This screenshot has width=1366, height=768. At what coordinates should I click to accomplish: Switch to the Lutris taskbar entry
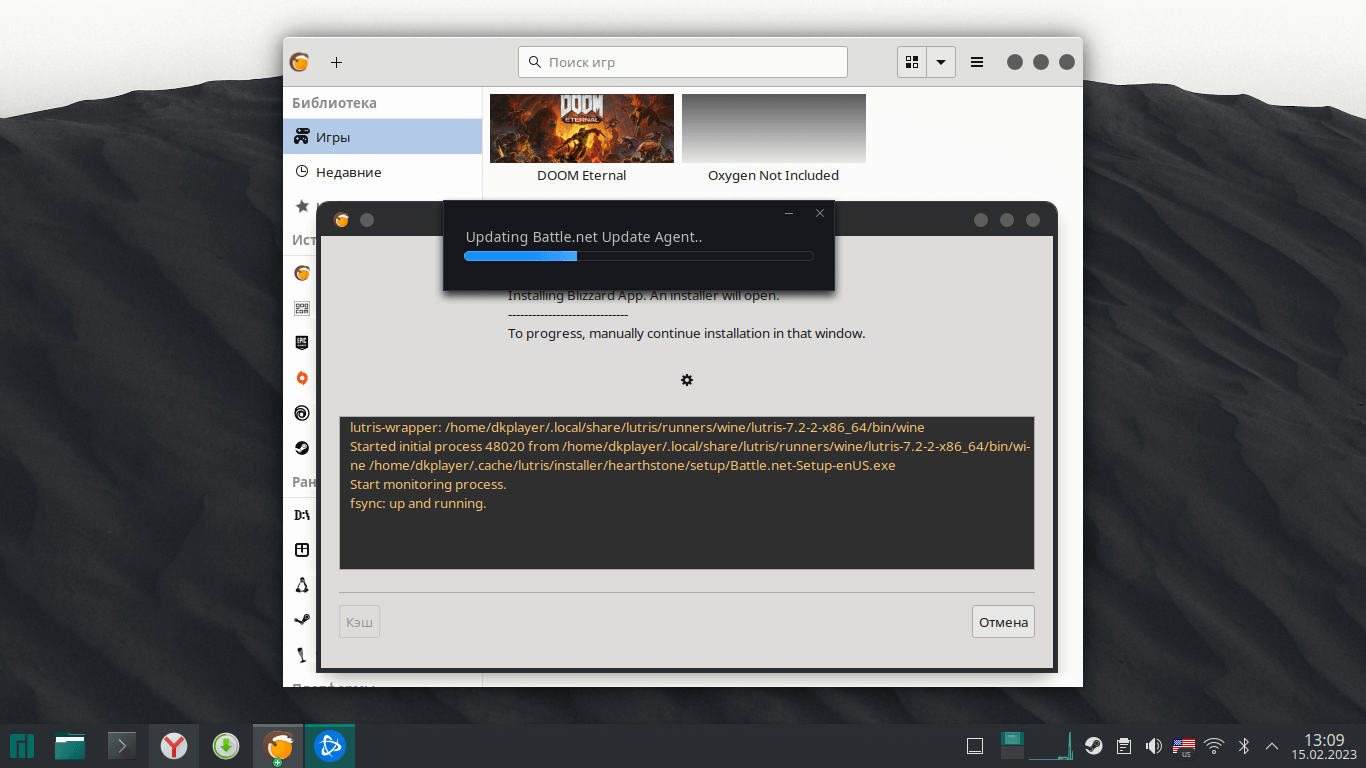coord(278,746)
